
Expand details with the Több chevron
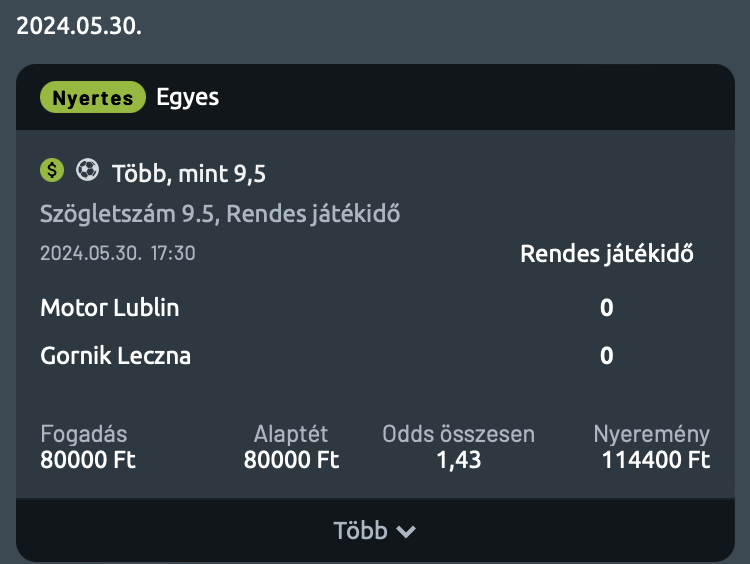(406, 531)
